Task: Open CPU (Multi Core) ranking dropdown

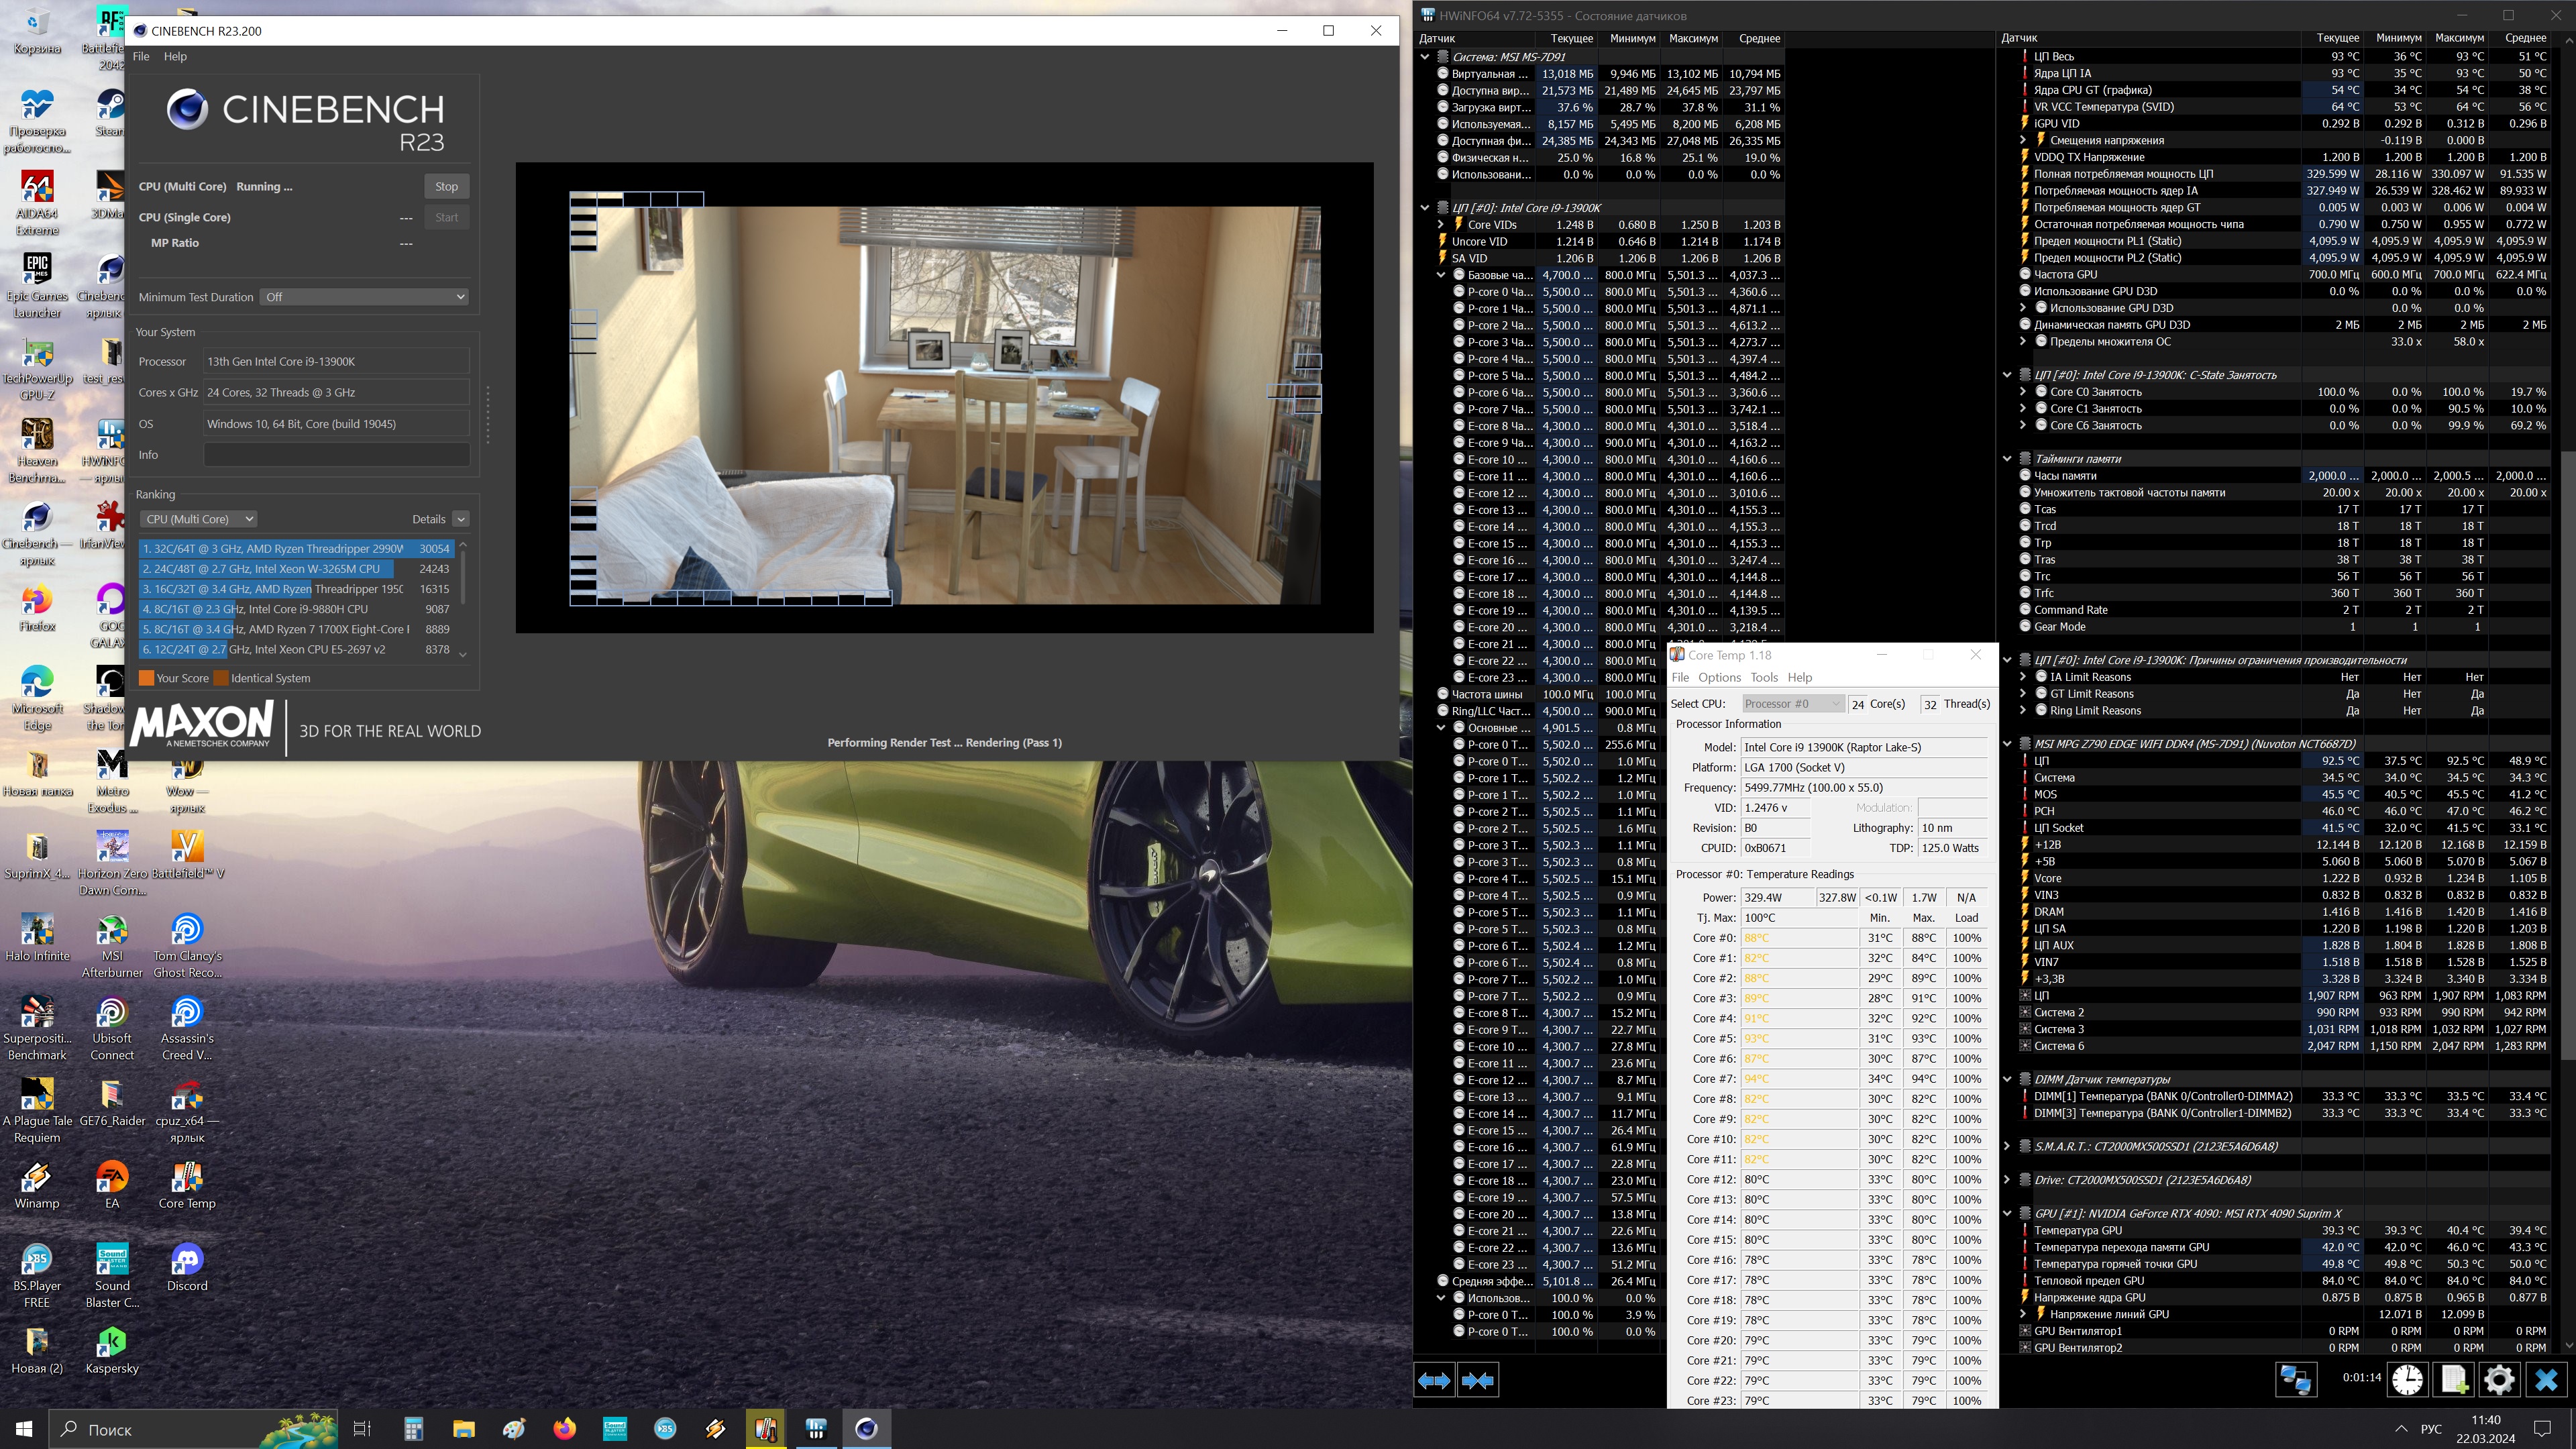Action: pyautogui.click(x=199, y=519)
